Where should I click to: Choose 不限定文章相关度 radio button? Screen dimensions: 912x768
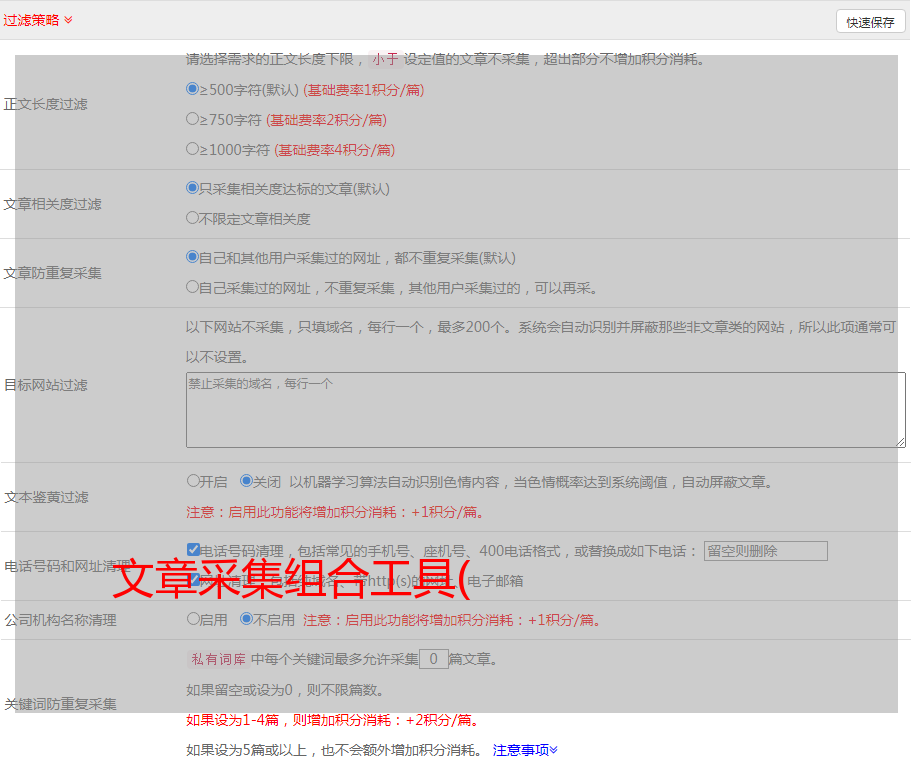click(x=193, y=218)
